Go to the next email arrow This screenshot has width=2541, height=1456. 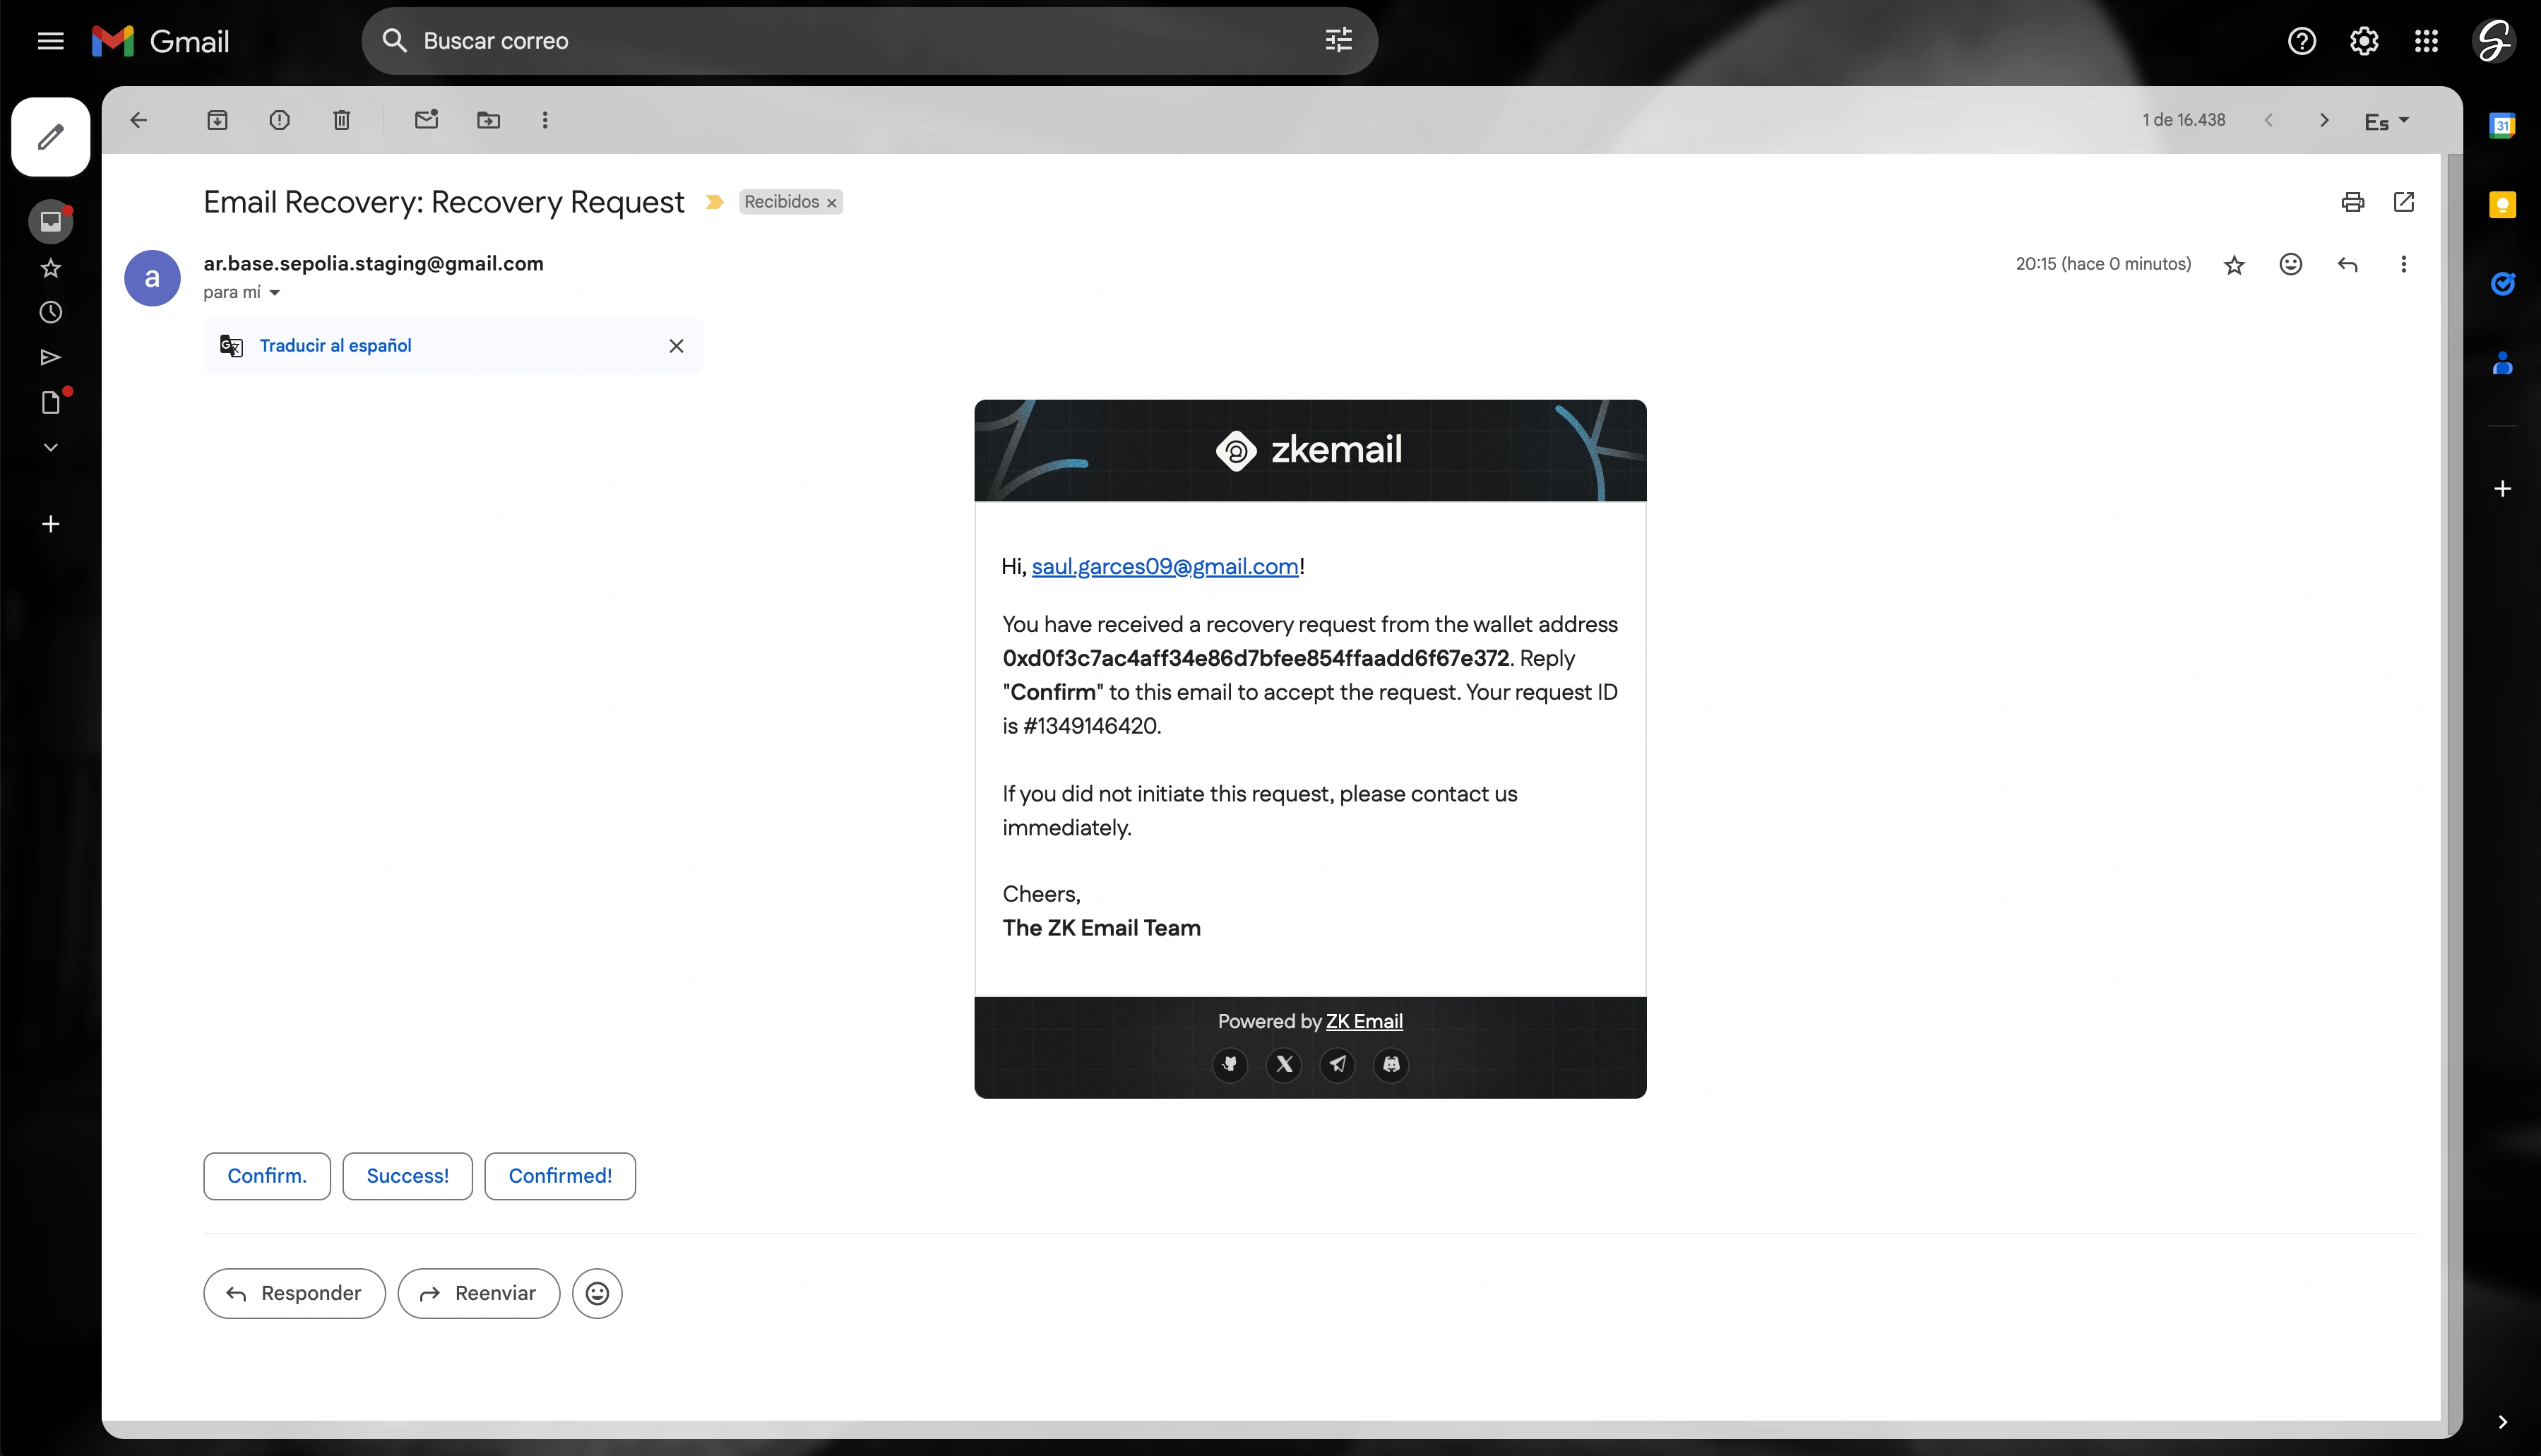point(2324,120)
